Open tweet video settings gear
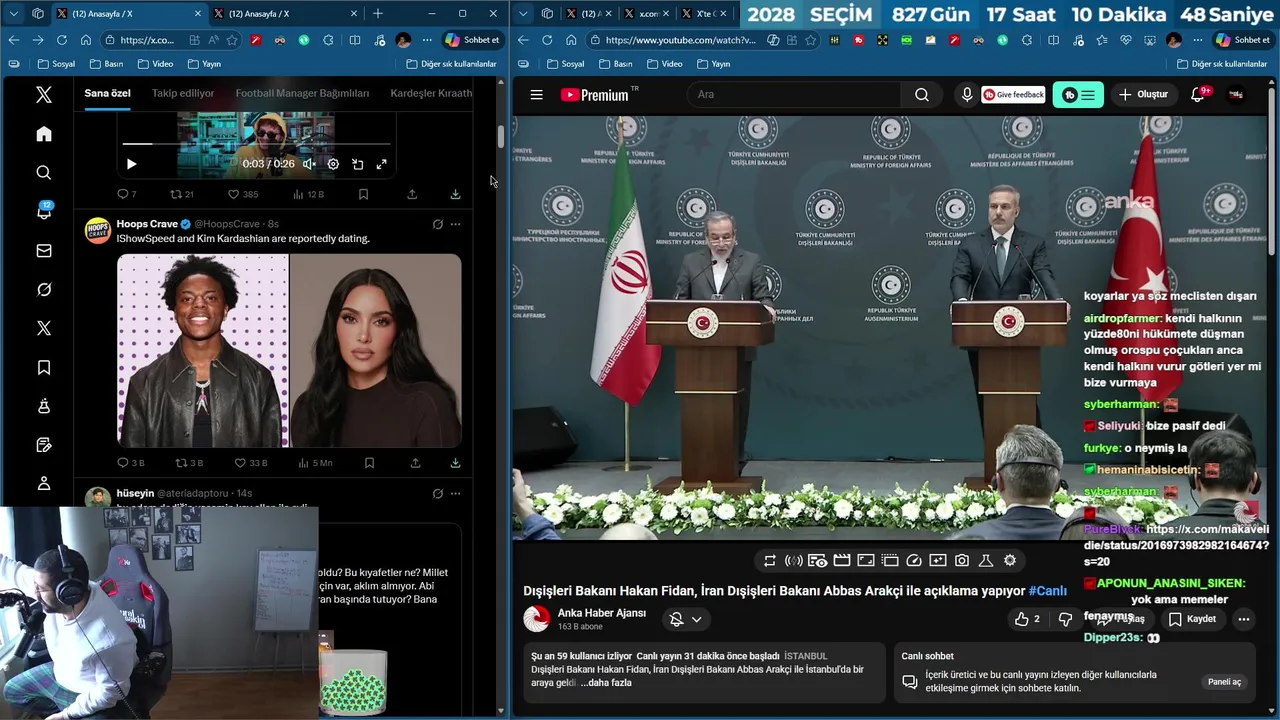The width and height of the screenshot is (1280, 720). 333,164
